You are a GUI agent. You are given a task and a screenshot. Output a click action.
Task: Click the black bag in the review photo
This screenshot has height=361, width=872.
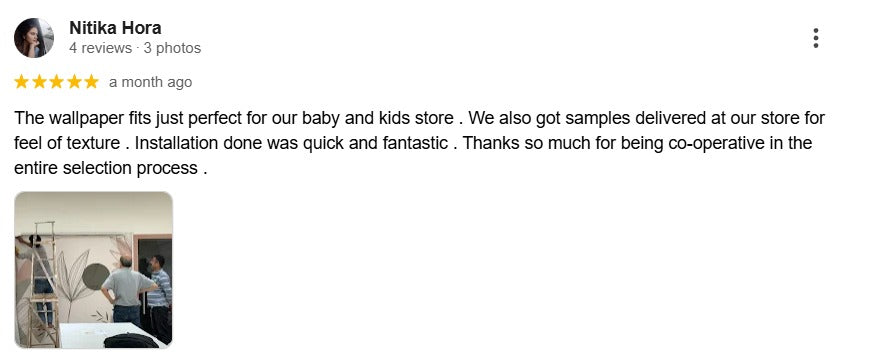pos(131,340)
